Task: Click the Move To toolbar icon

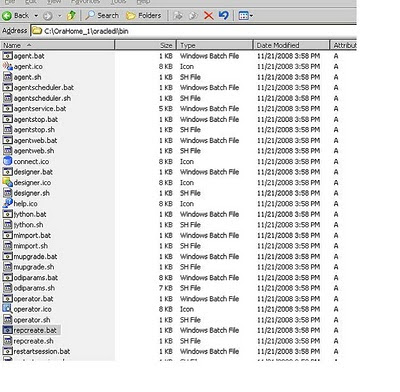Action: 178,16
